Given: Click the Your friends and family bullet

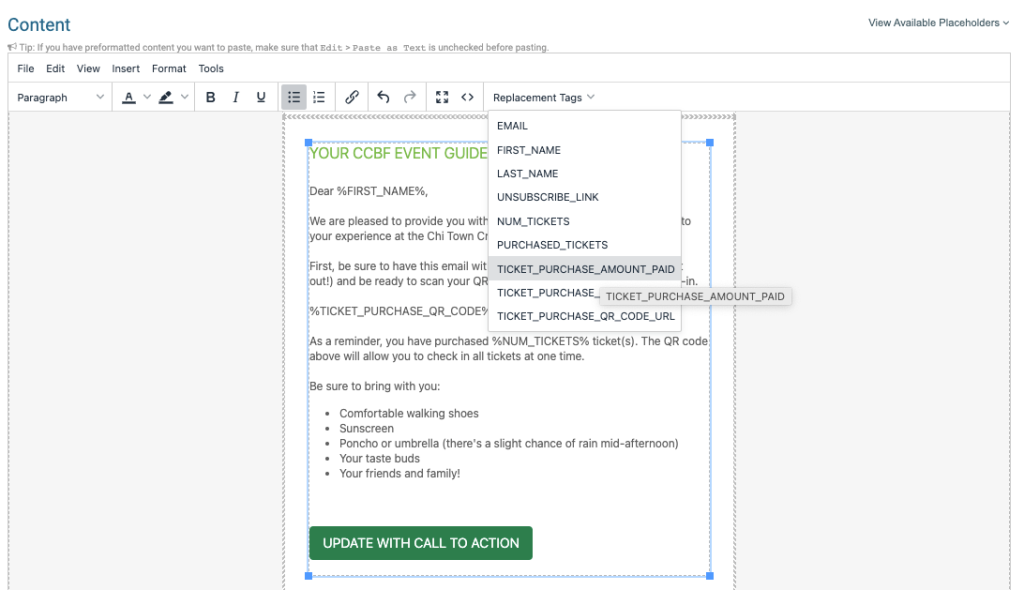Looking at the screenshot, I should pos(400,474).
